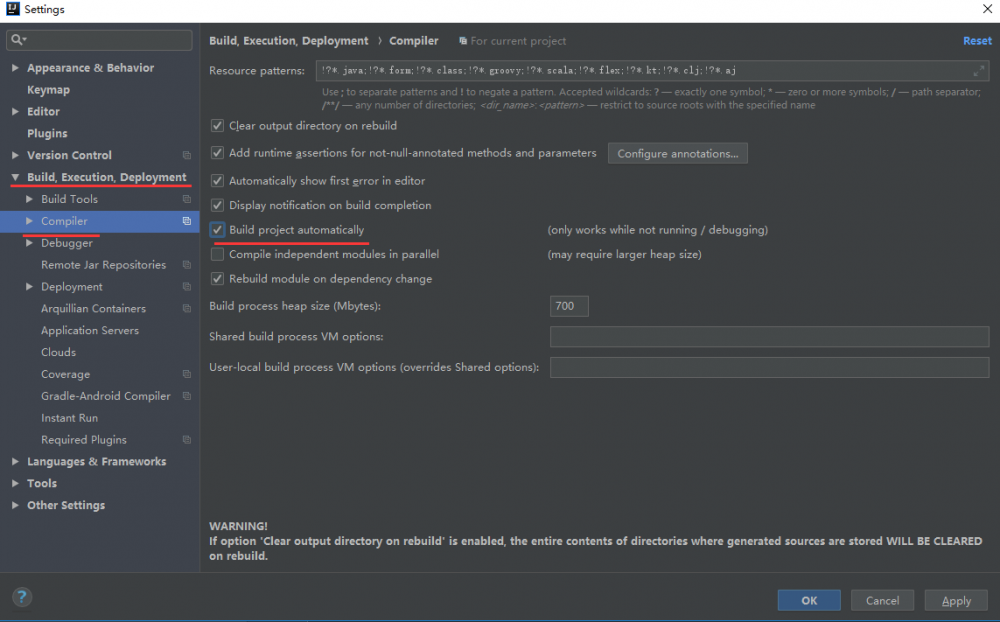Click the project-scope icon beside Coverage

[x=187, y=374]
